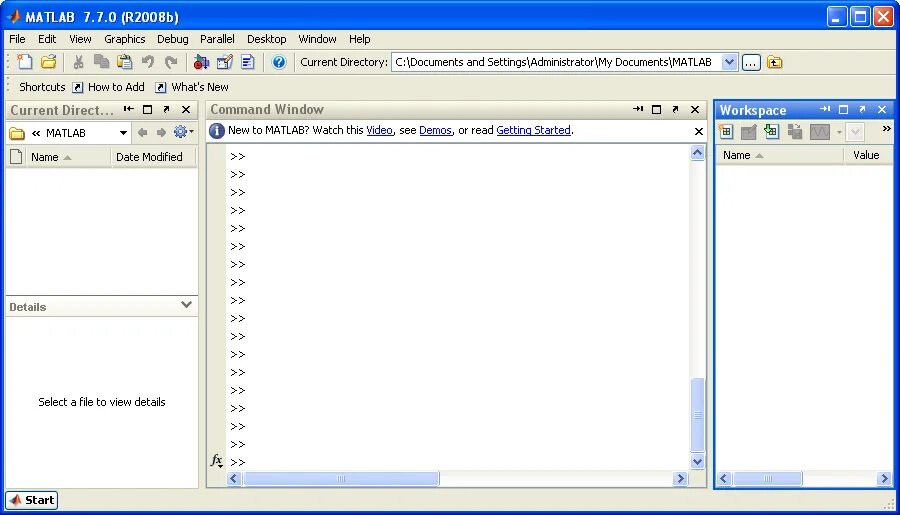The image size is (900, 515).
Task: Open the File menu
Action: tap(17, 39)
